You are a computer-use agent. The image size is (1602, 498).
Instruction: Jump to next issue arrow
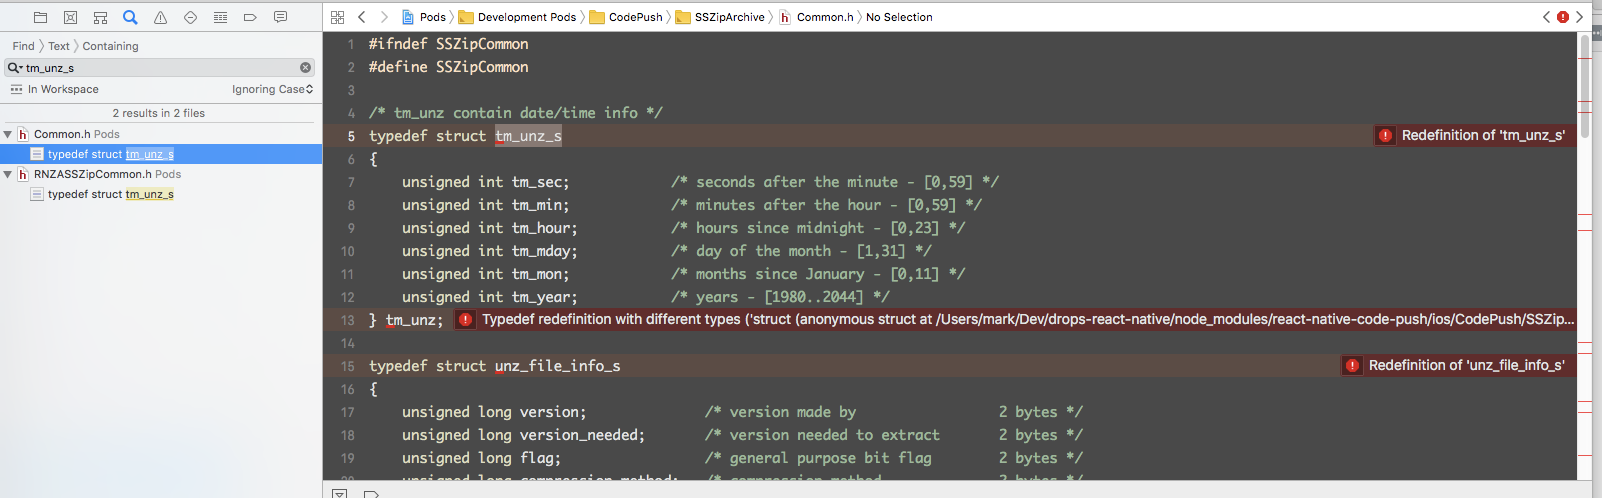1580,17
